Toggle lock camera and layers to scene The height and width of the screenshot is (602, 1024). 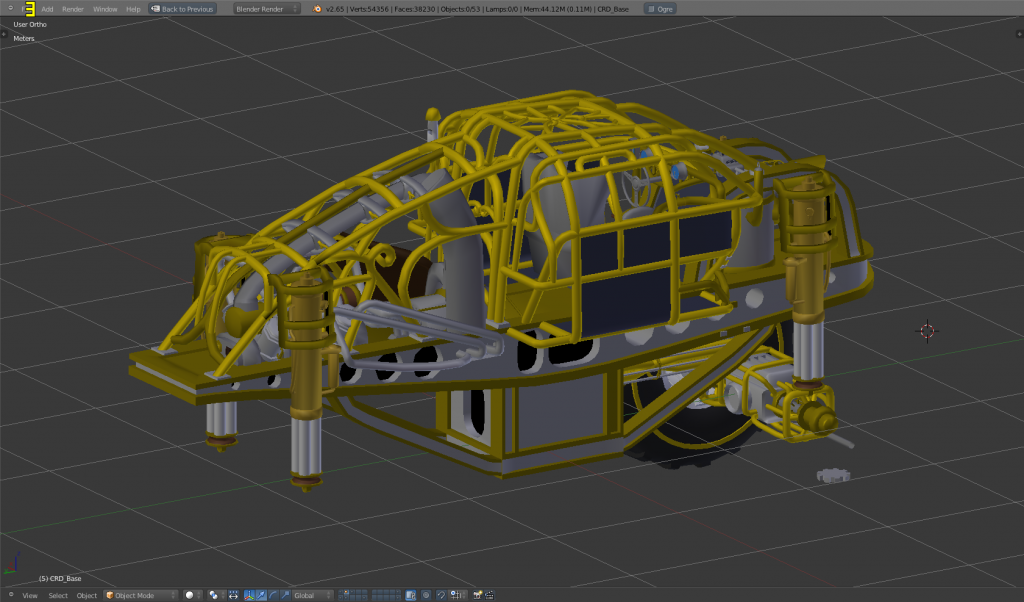tap(411, 595)
